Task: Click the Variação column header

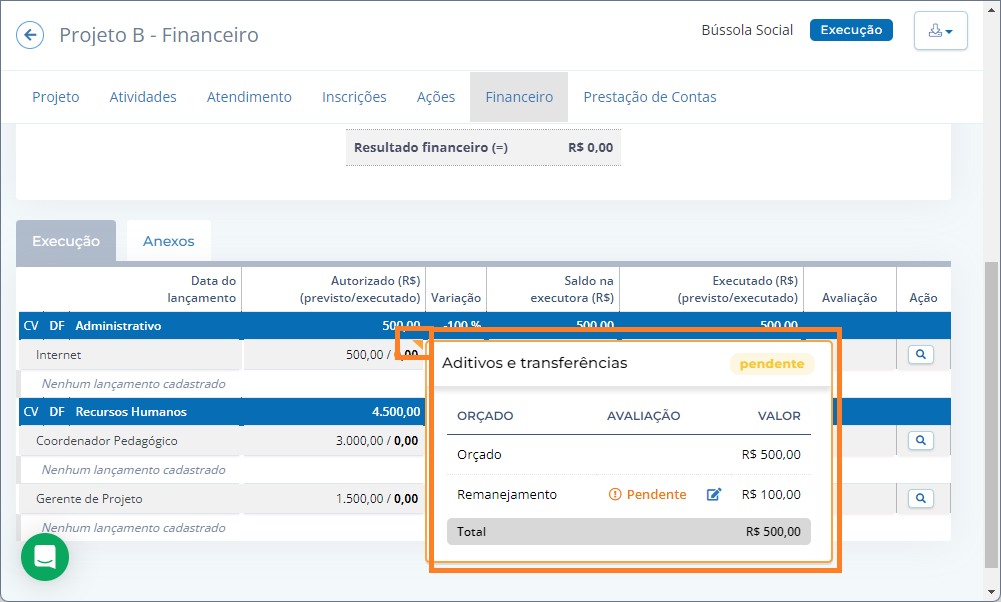Action: click(456, 298)
